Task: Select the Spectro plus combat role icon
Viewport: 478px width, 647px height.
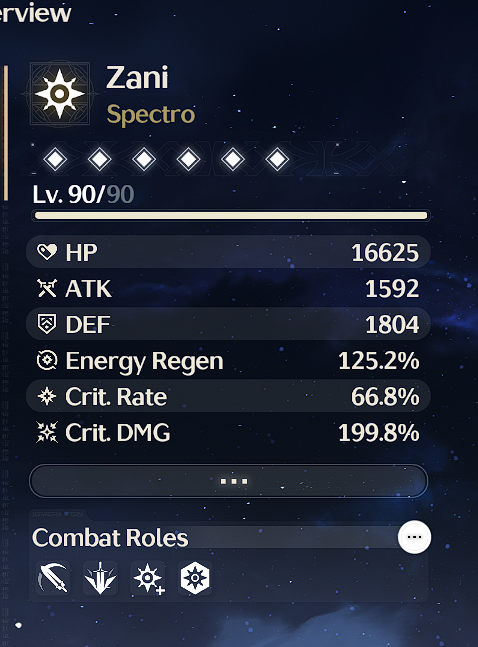Action: coord(148,578)
